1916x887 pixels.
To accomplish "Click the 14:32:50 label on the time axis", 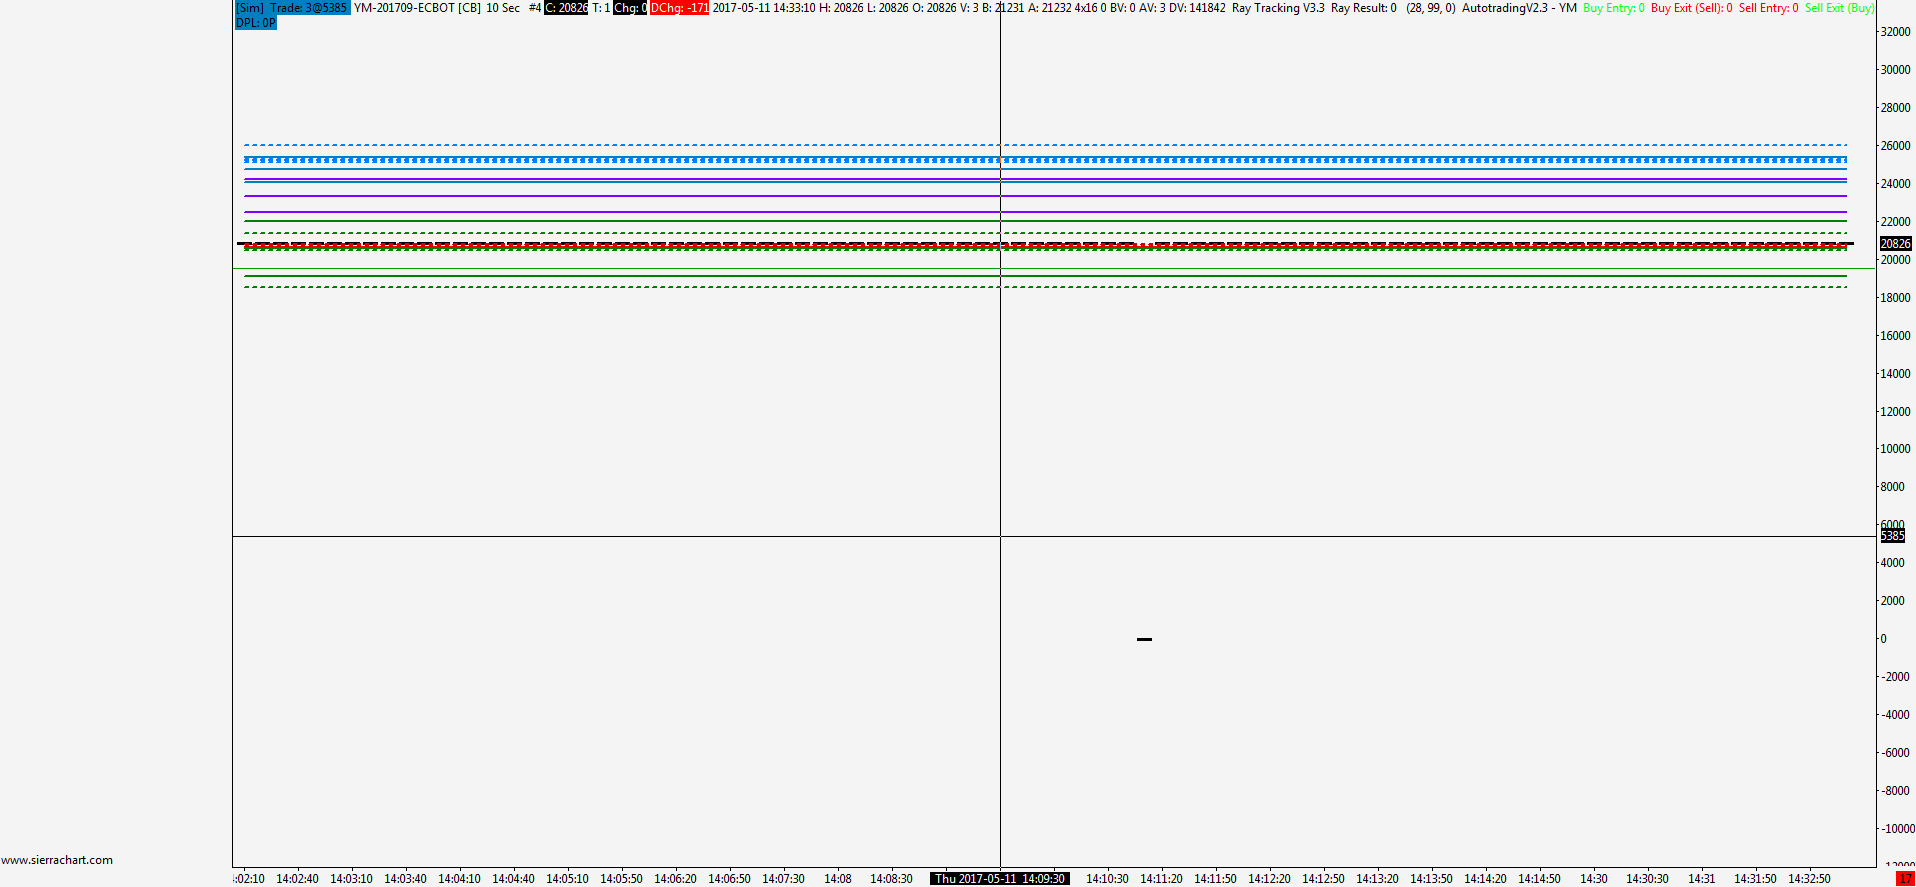I will click(x=1809, y=879).
